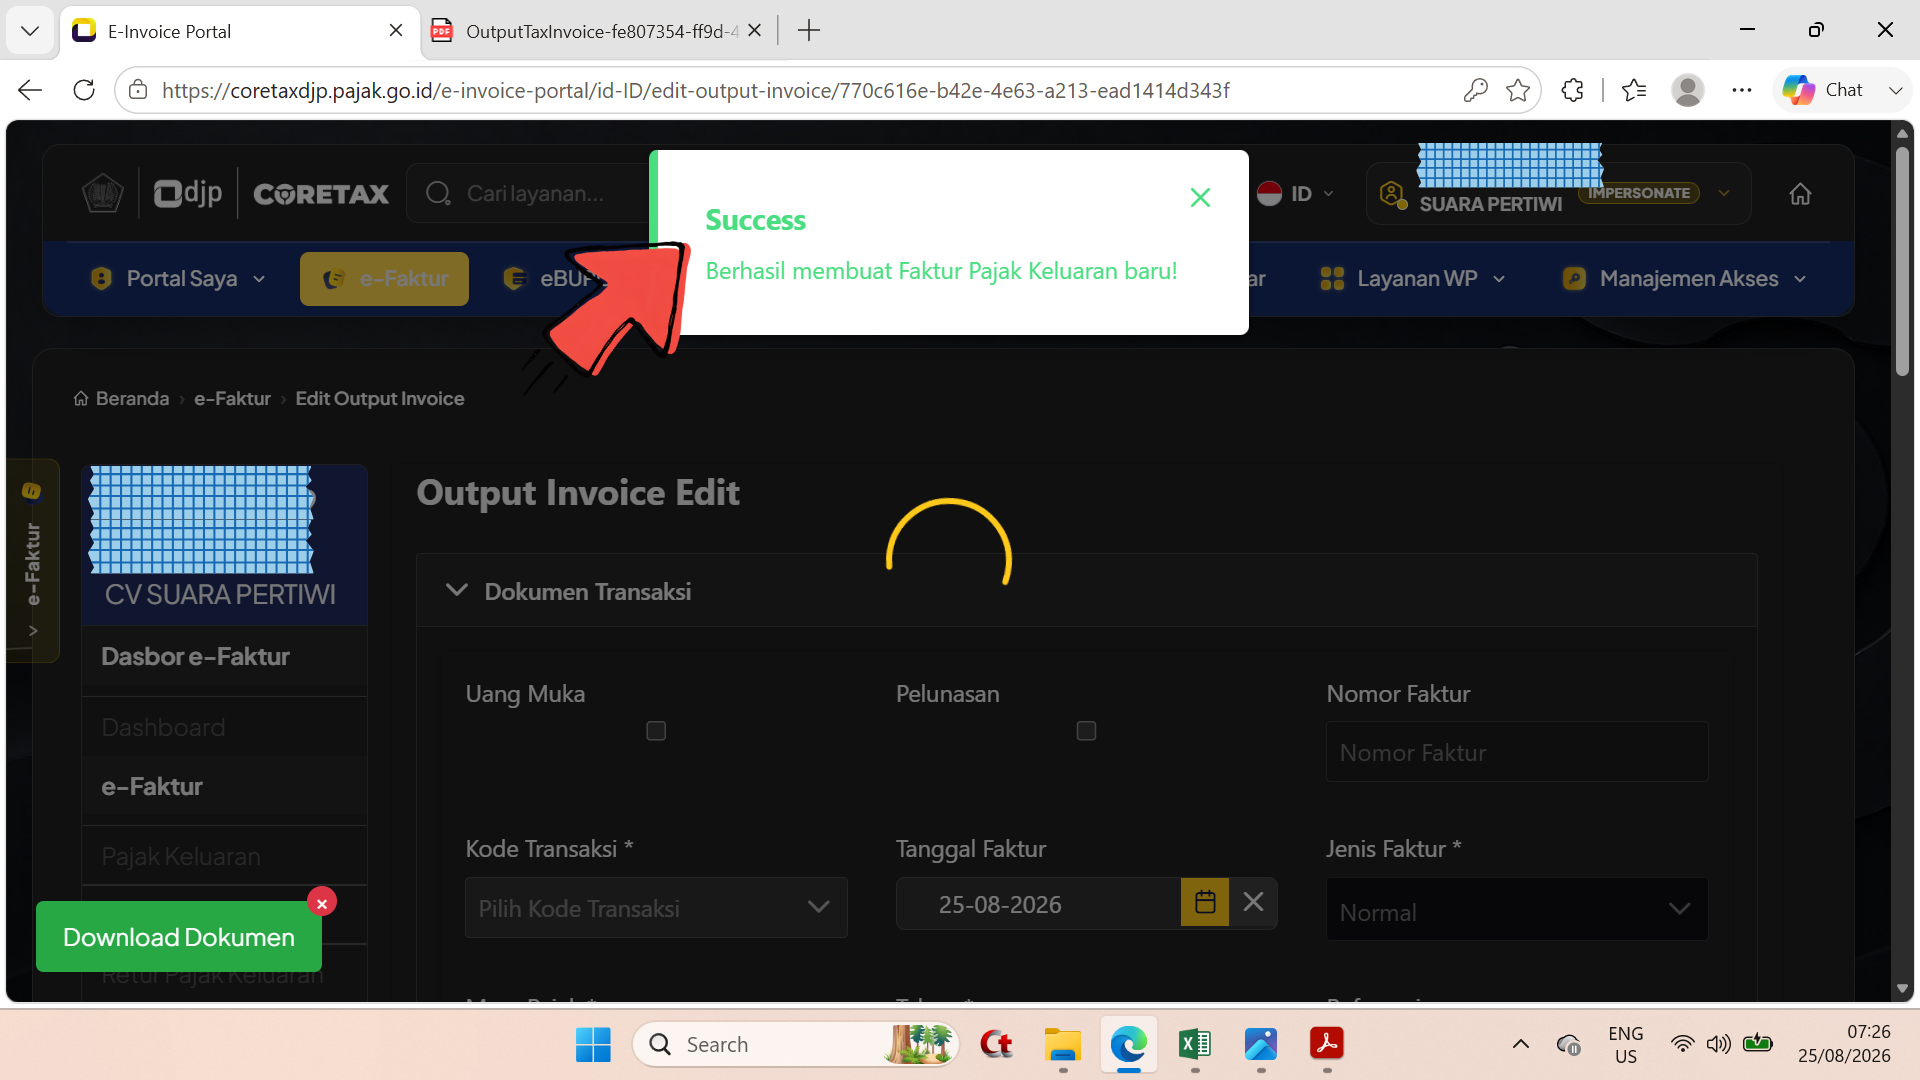Open the clock and calendar flyout
The width and height of the screenshot is (1920, 1080).
pyautogui.click(x=1844, y=1044)
